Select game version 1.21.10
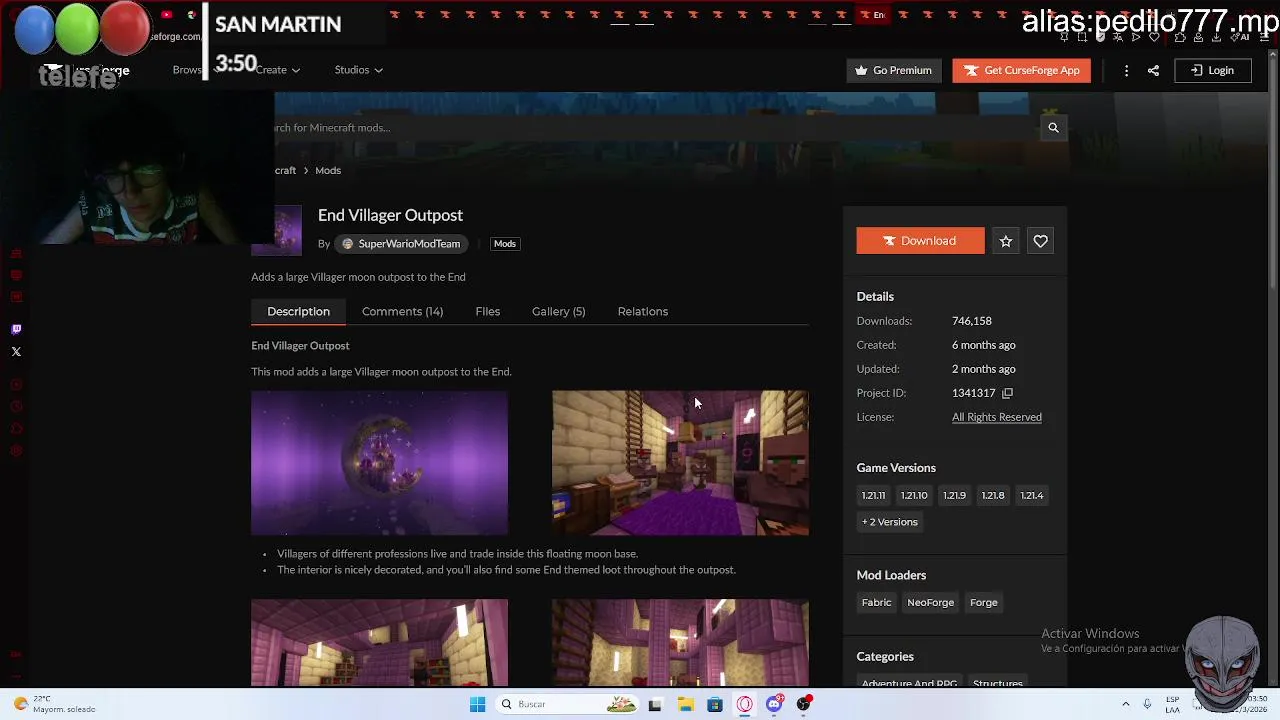 913,495
